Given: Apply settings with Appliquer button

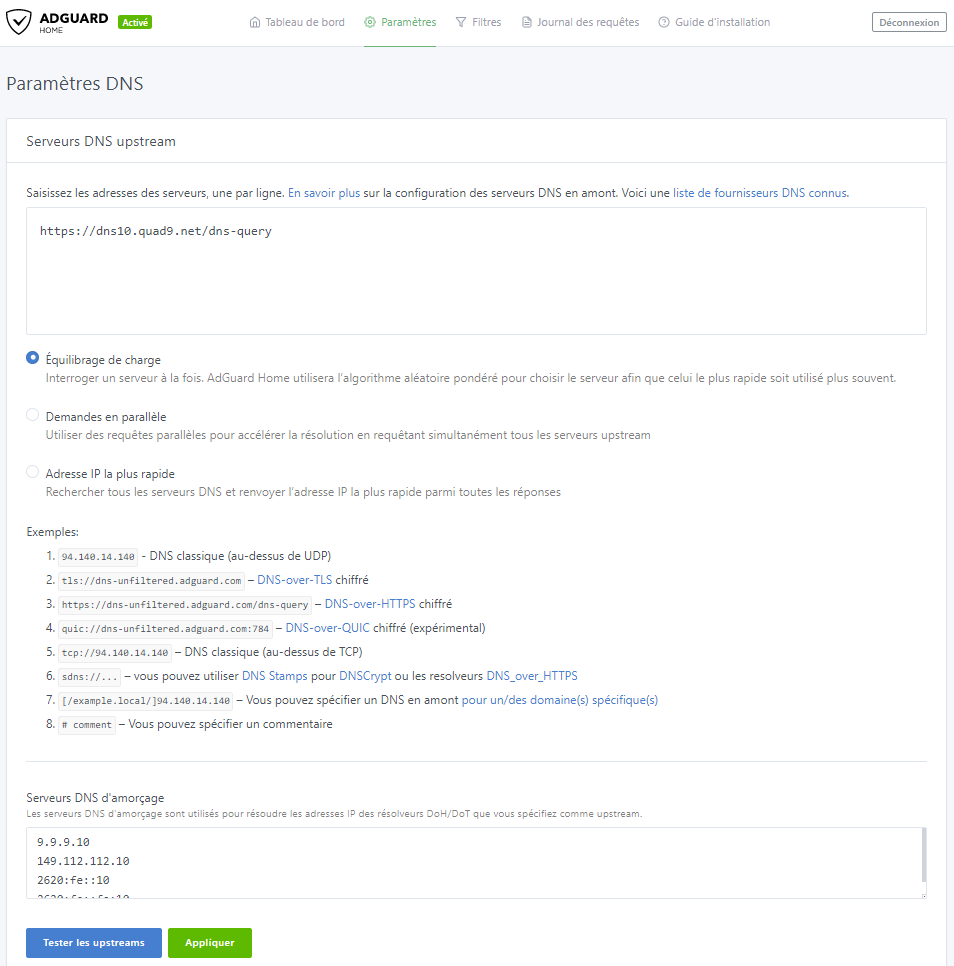Looking at the screenshot, I should click(210, 943).
